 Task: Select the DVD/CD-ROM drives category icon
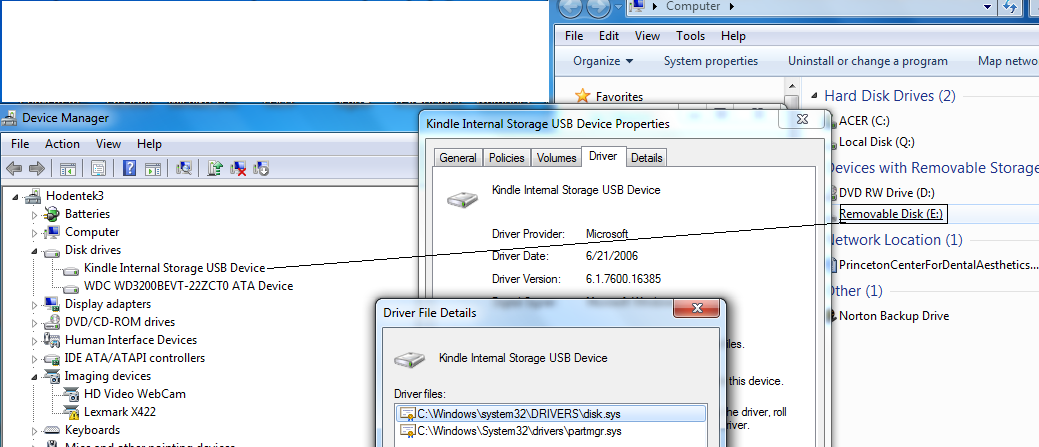coord(52,322)
